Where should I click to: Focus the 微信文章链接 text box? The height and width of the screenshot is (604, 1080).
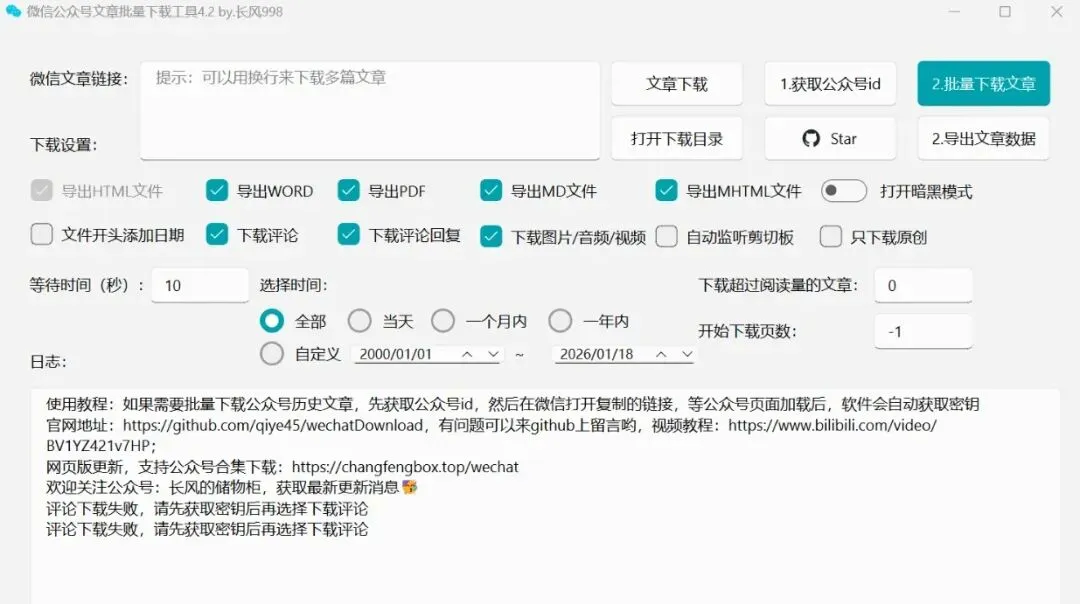point(370,111)
